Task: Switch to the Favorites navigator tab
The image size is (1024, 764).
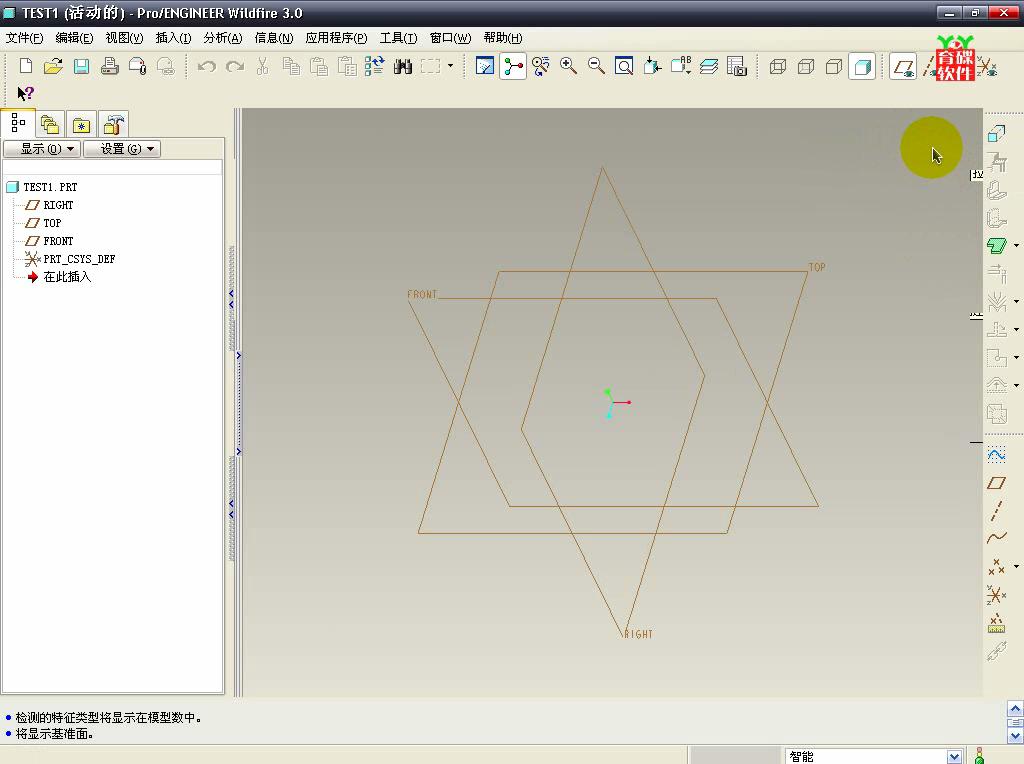Action: pos(81,124)
